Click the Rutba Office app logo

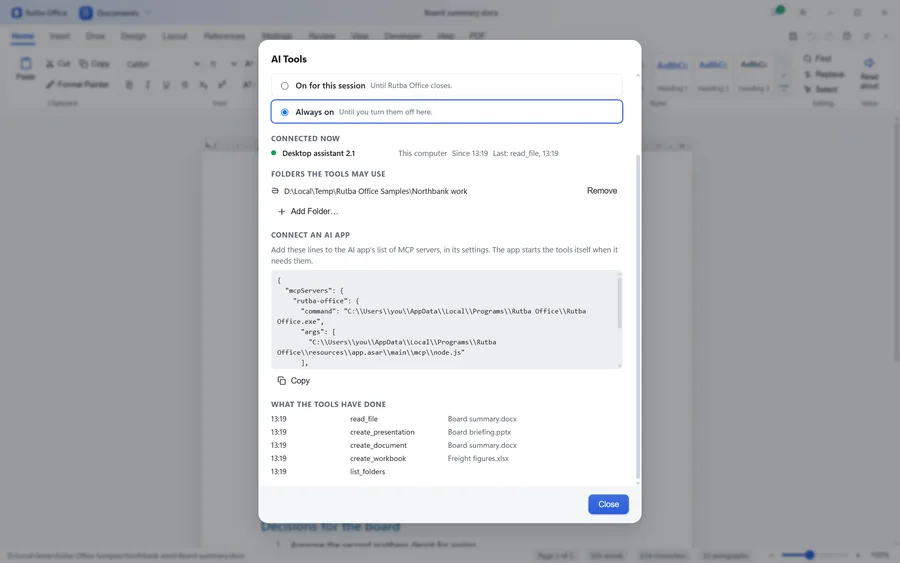pyautogui.click(x=17, y=13)
